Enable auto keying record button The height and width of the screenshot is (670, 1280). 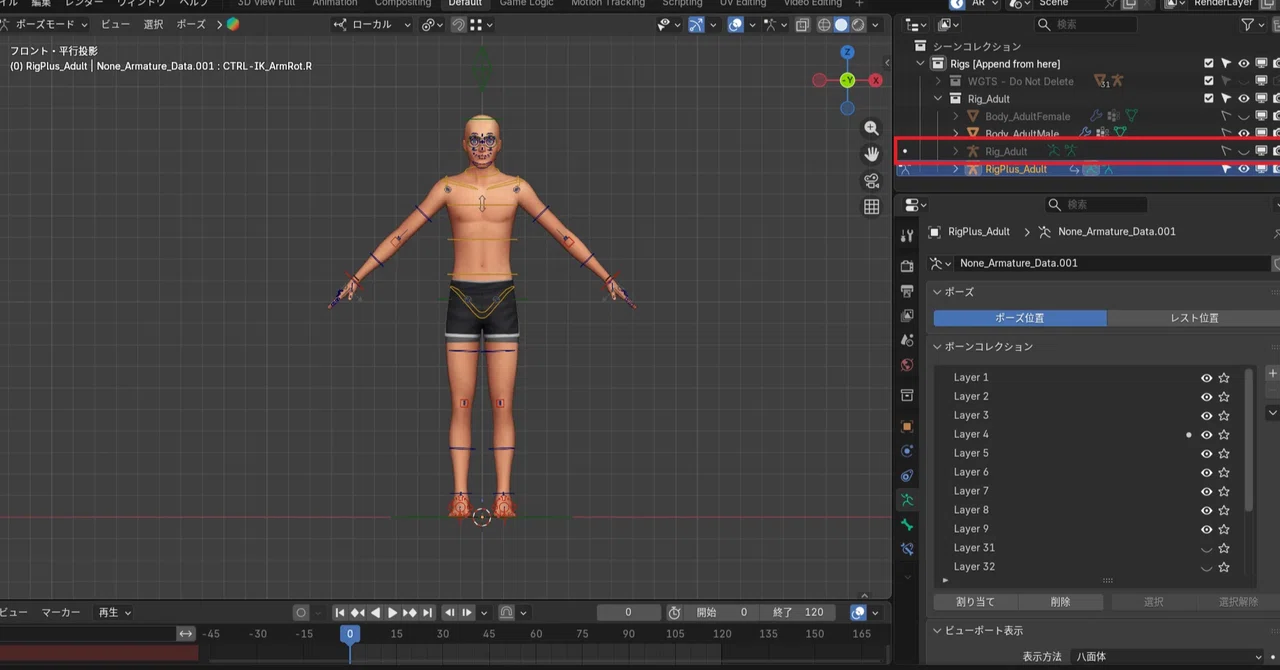point(301,613)
